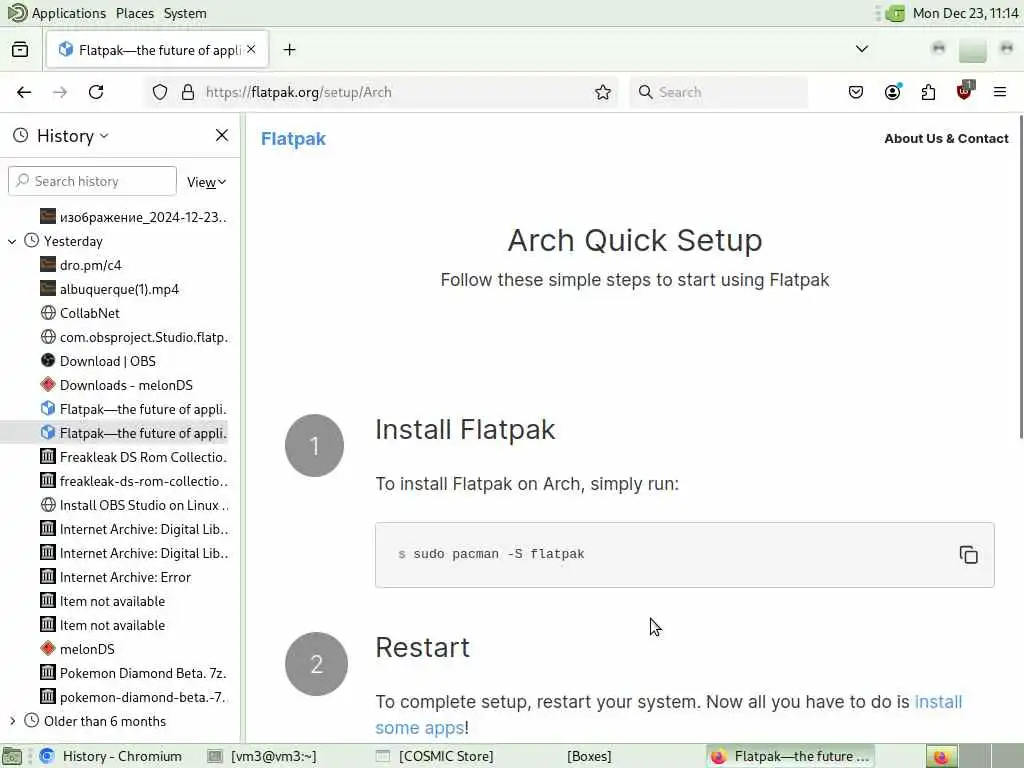Open the Applications menu
The image size is (1024, 768).
pyautogui.click(x=68, y=13)
